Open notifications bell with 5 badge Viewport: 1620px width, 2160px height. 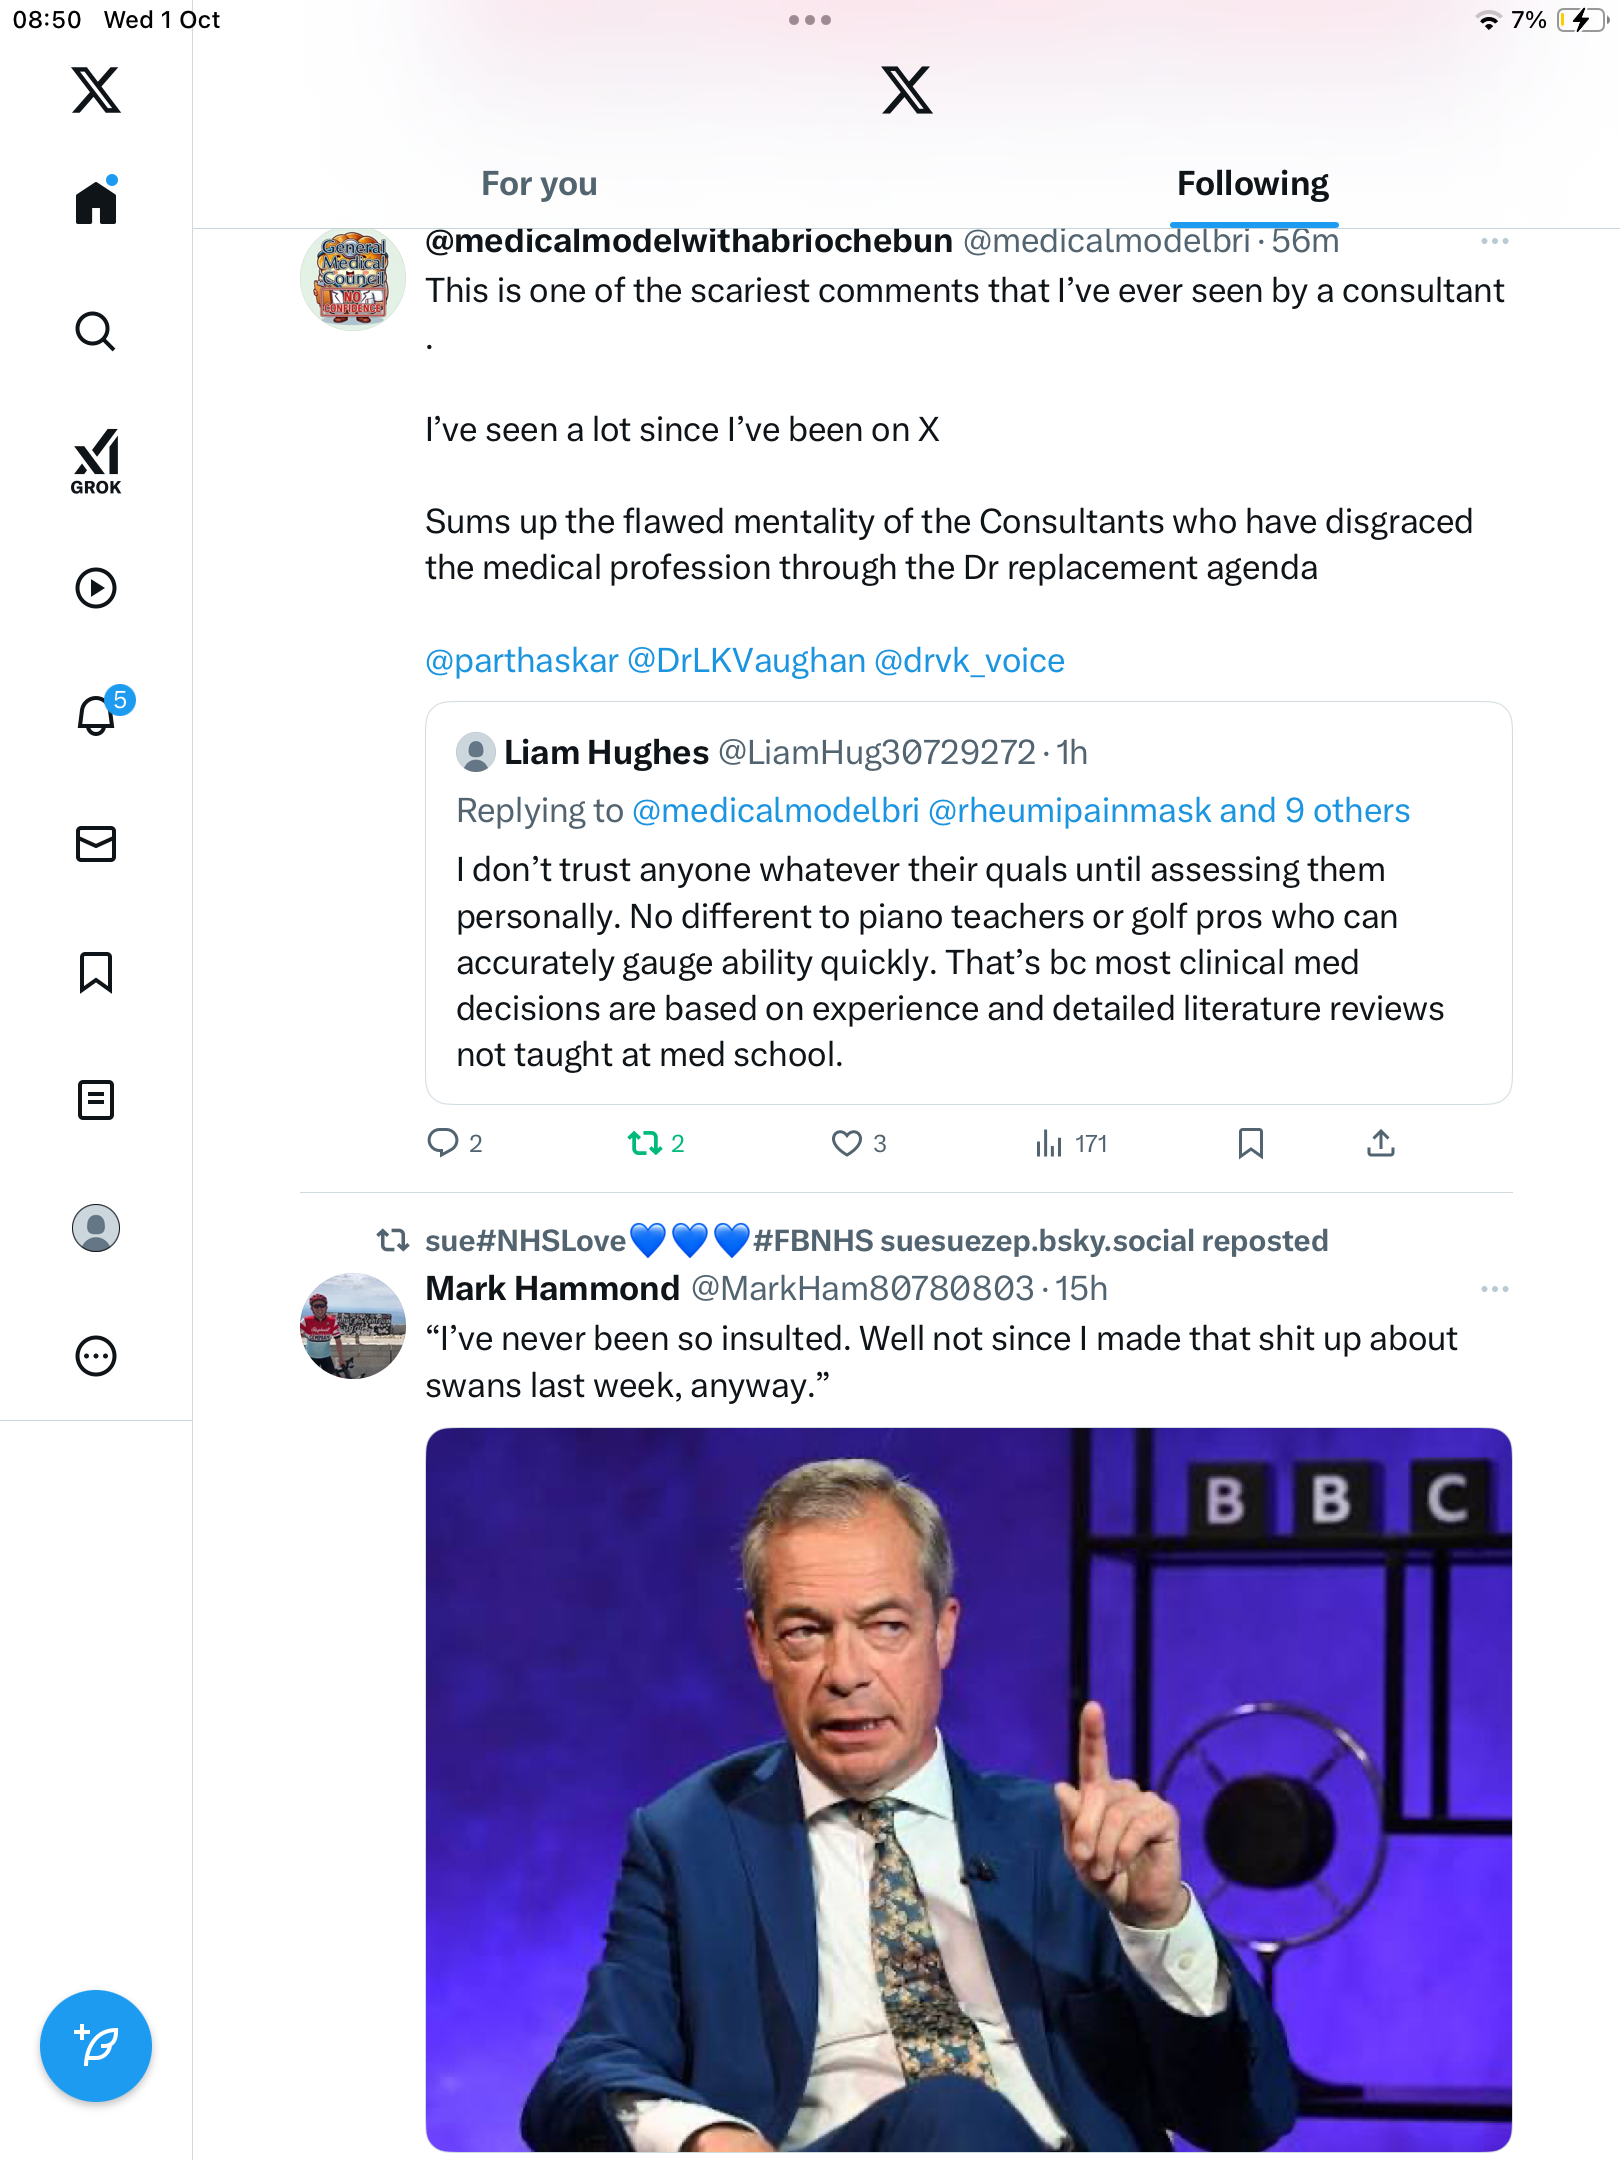[98, 714]
